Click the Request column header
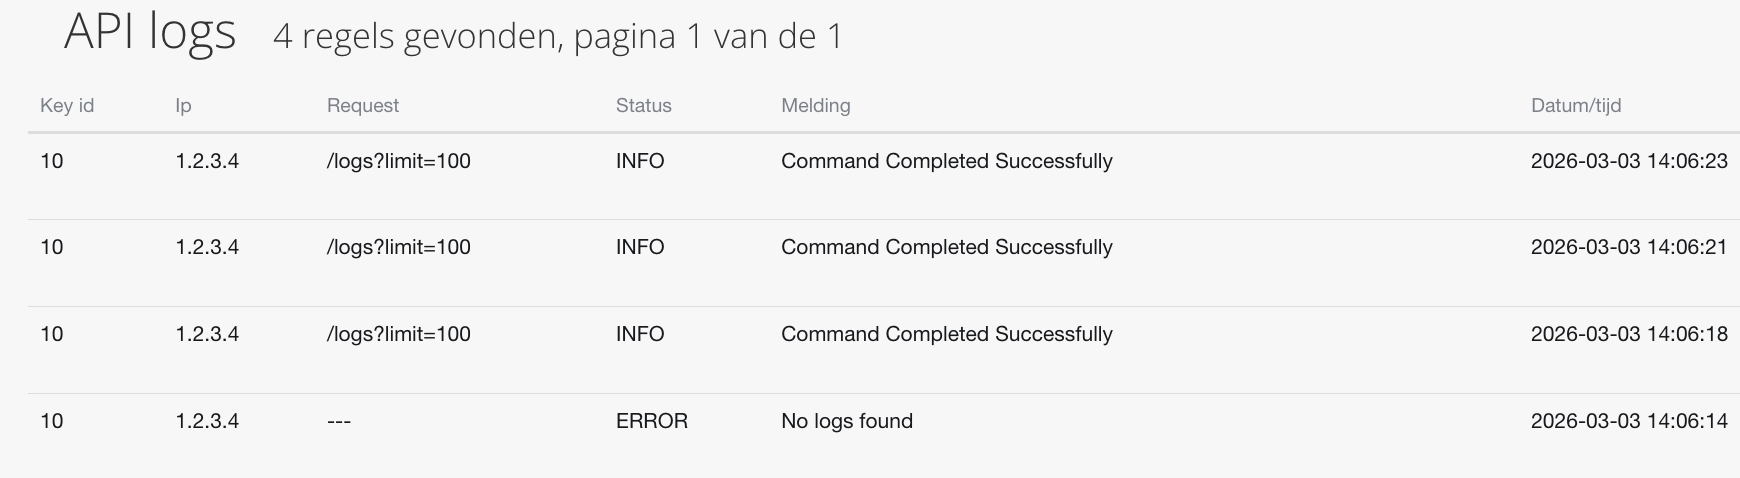Viewport: 1740px width, 478px height. click(x=363, y=105)
